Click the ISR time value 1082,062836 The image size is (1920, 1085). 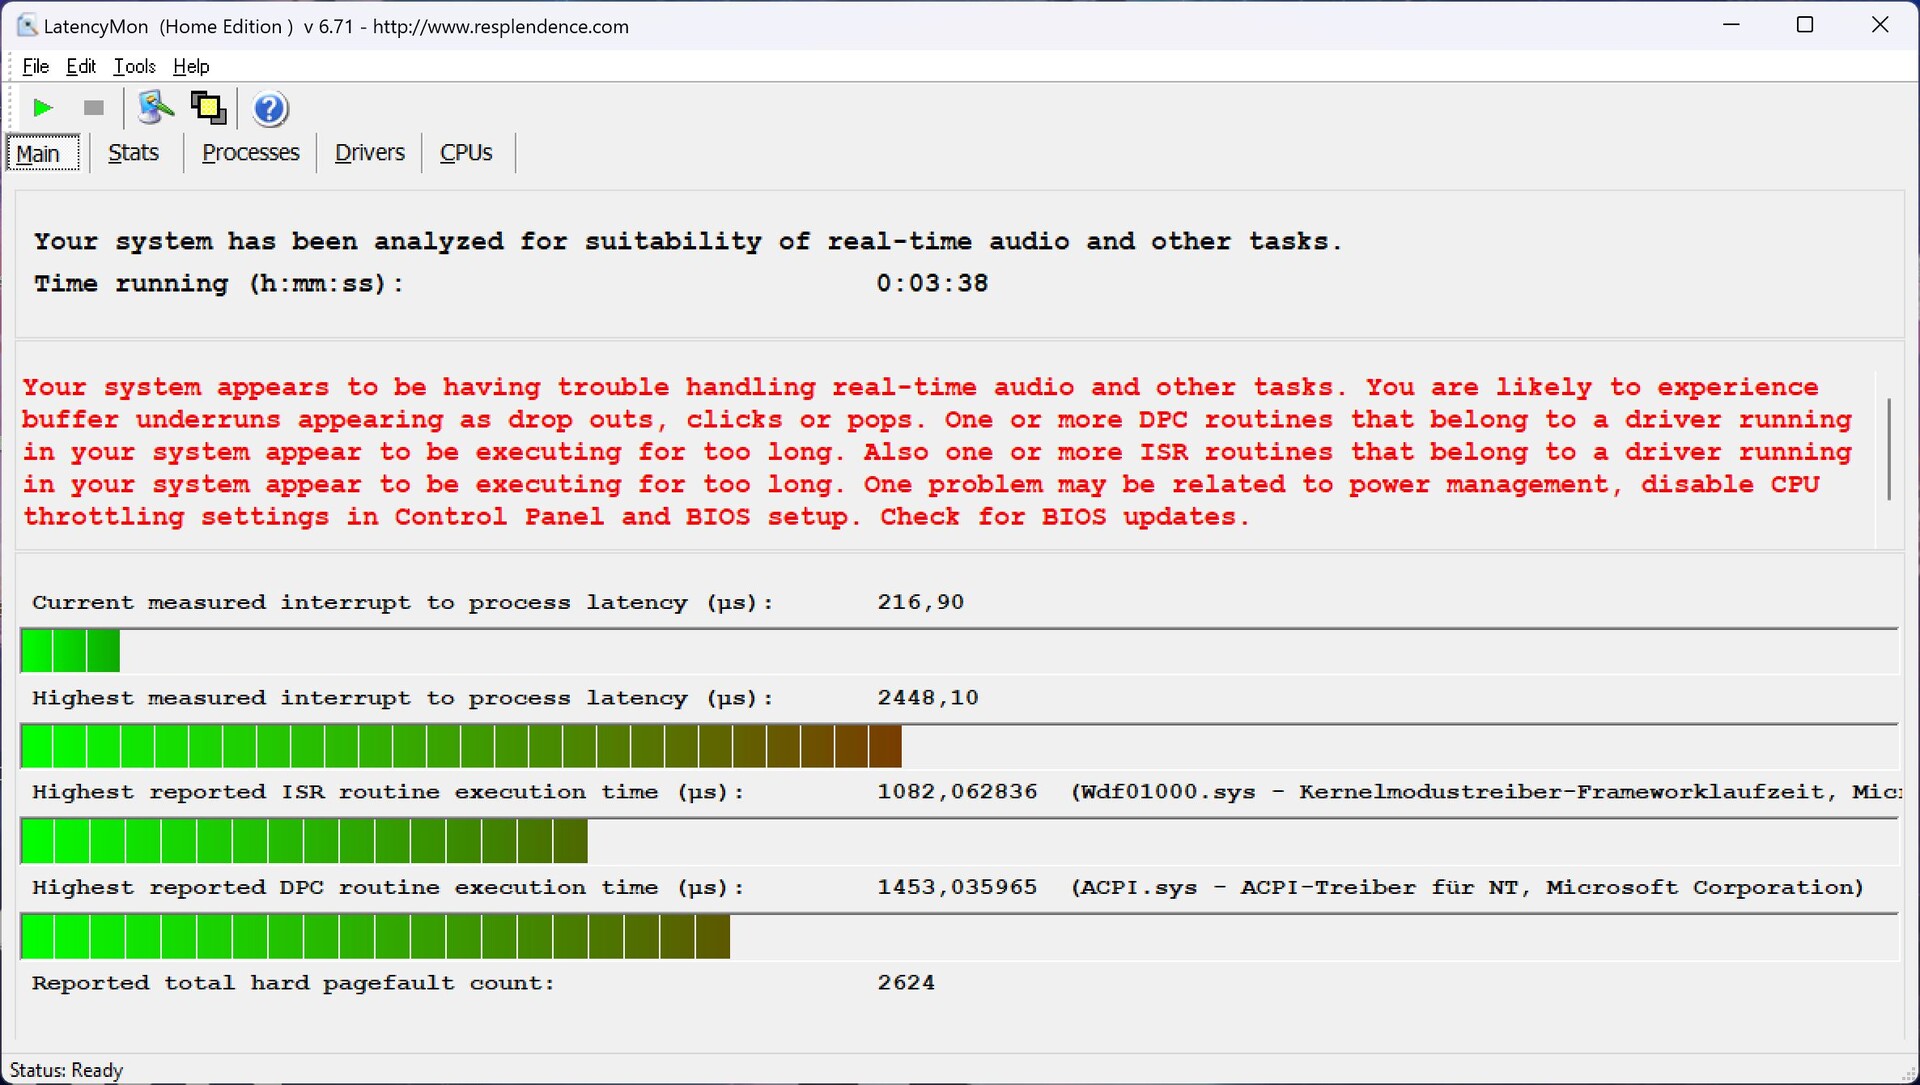point(957,792)
